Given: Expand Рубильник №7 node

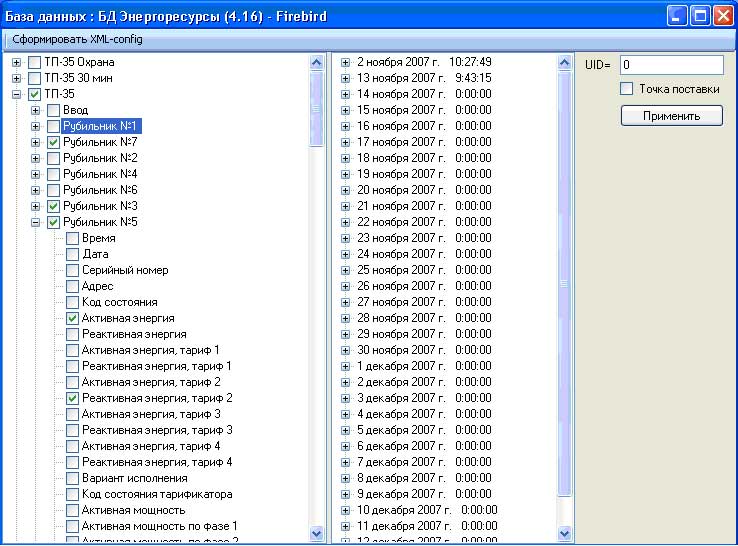Looking at the screenshot, I should tap(35, 142).
